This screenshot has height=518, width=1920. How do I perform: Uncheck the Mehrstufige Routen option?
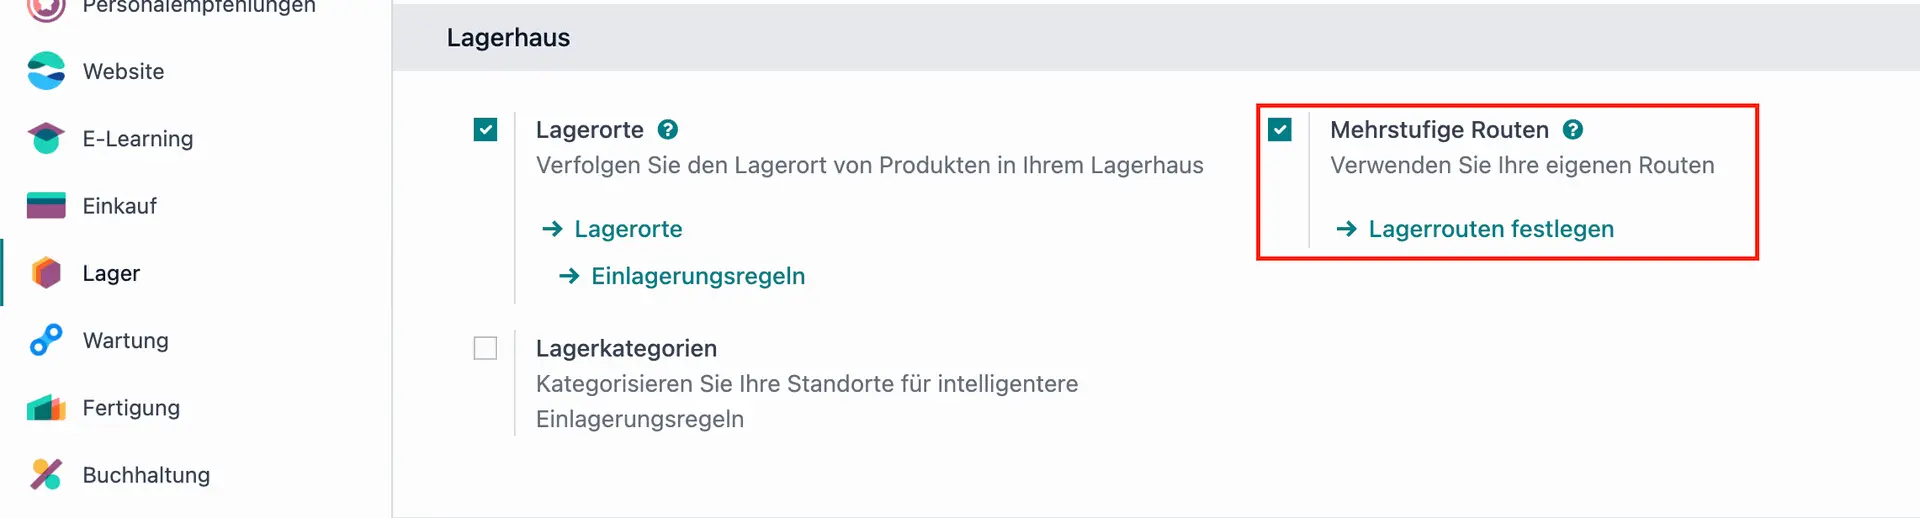pos(1280,130)
